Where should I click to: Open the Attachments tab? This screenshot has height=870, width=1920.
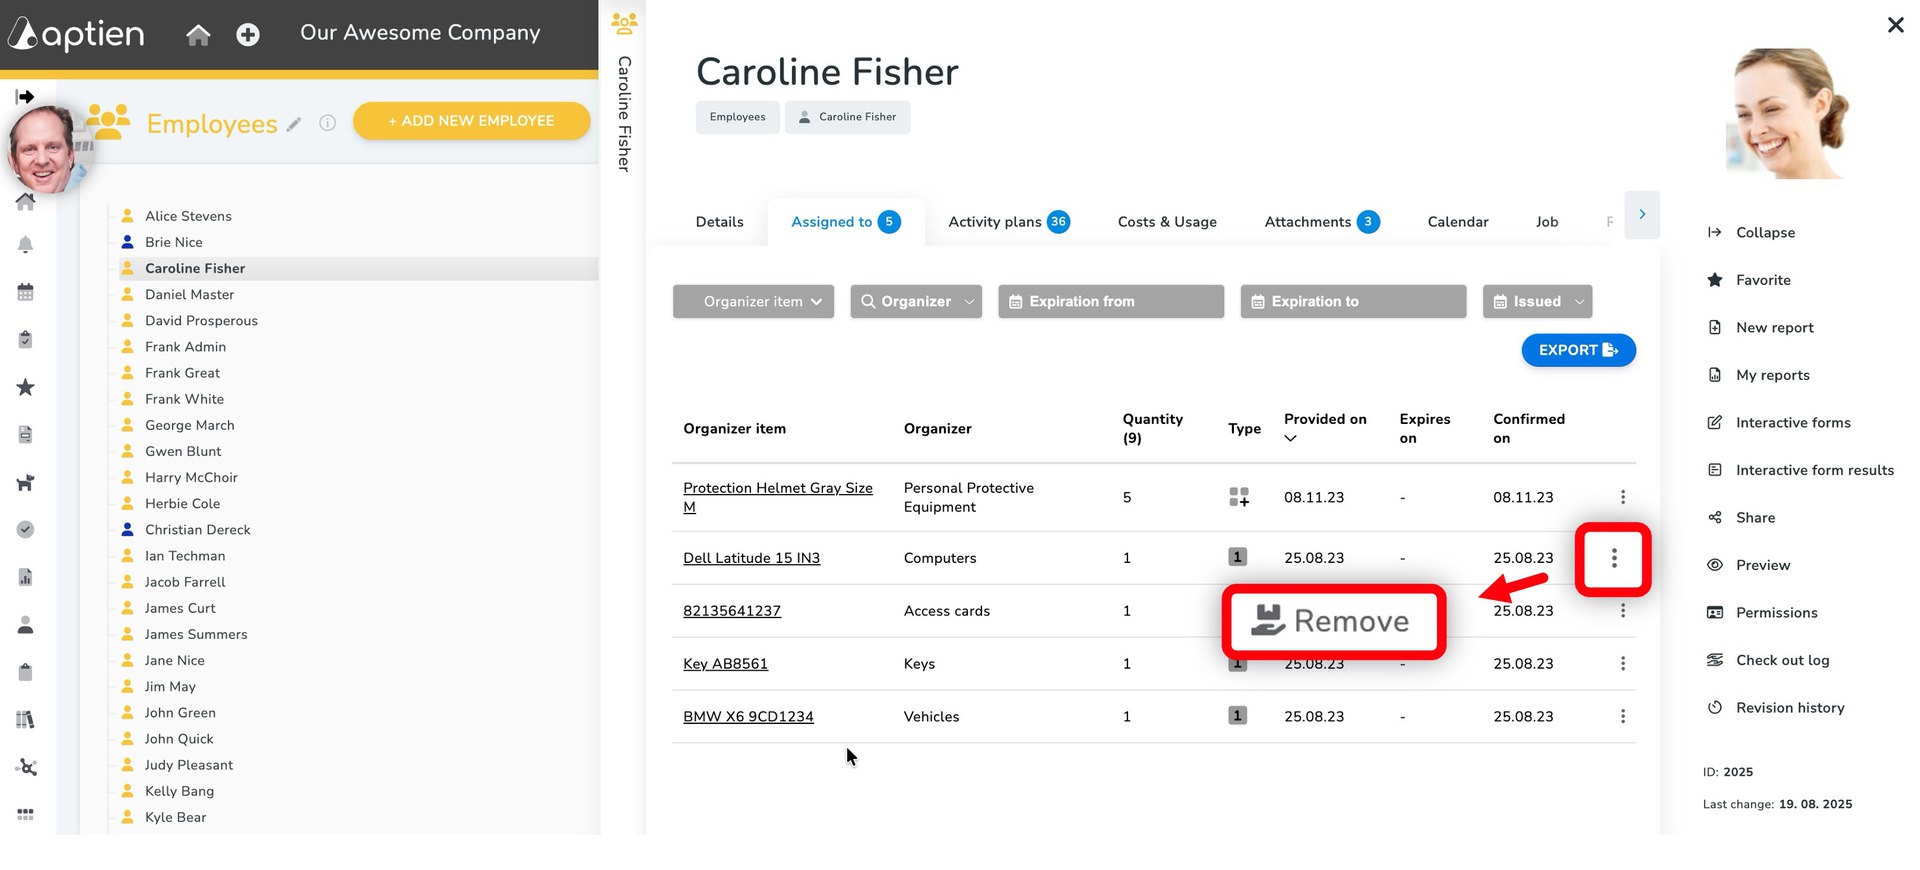pyautogui.click(x=1321, y=222)
